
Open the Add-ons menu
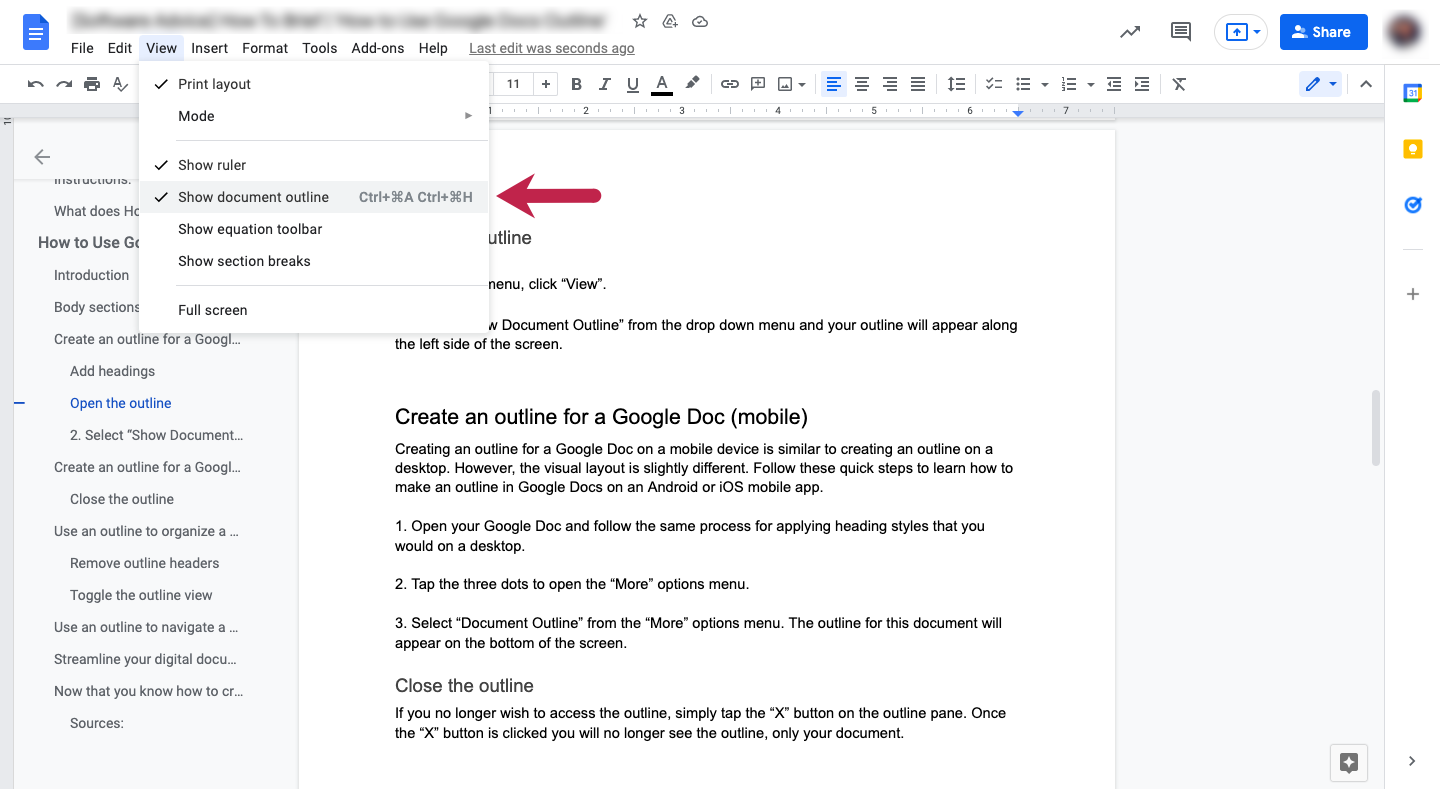coord(378,47)
